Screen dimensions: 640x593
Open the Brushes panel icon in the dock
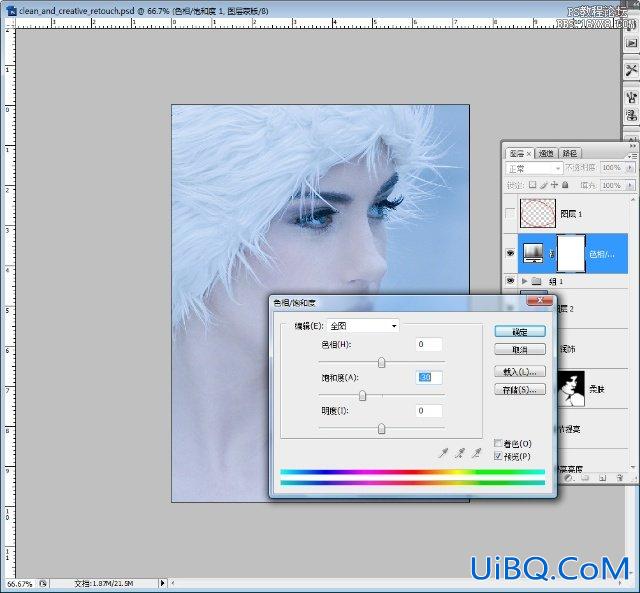631,97
